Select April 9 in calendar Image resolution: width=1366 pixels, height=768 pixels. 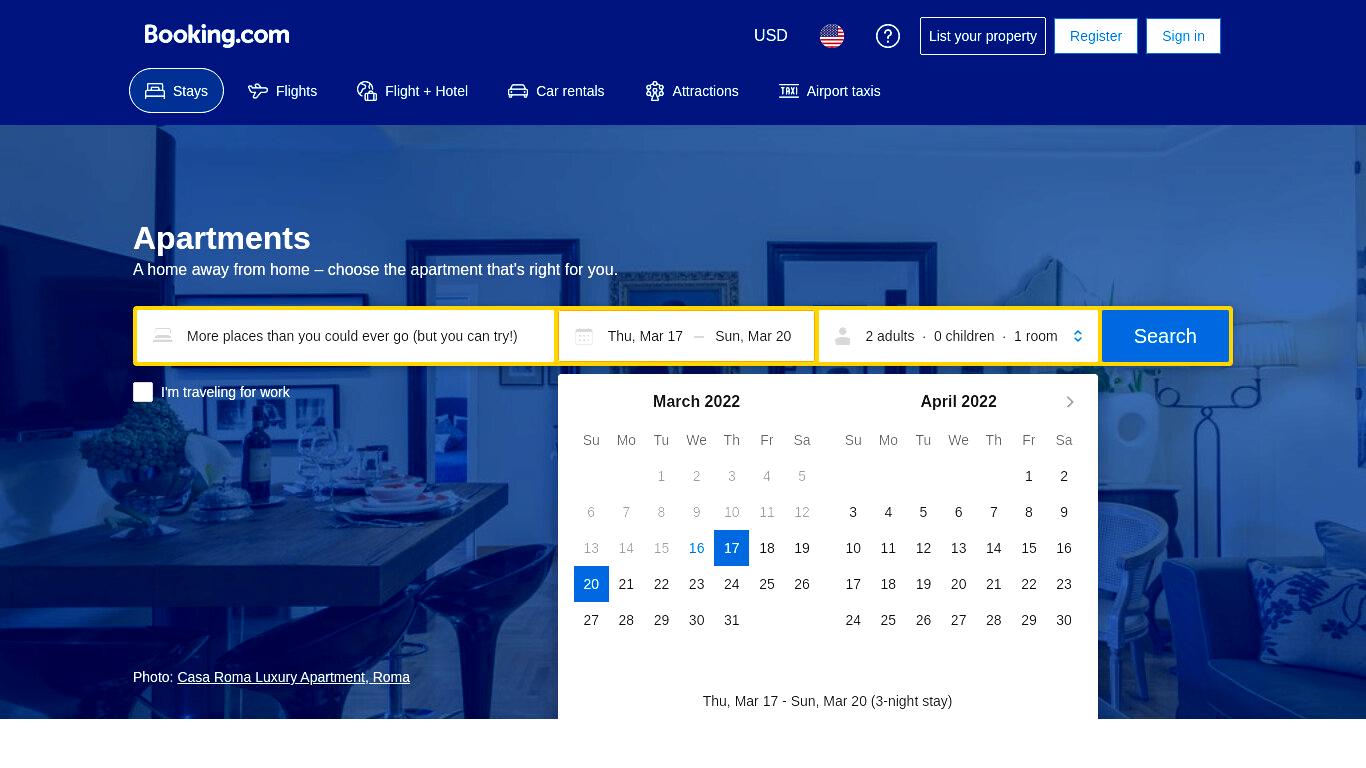[x=1064, y=512]
